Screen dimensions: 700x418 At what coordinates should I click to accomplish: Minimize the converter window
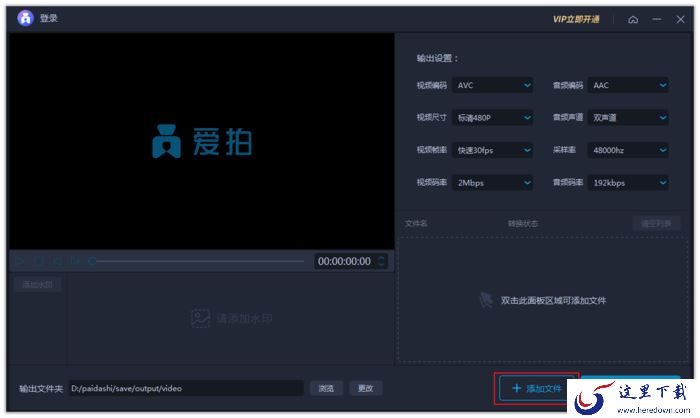(x=656, y=19)
